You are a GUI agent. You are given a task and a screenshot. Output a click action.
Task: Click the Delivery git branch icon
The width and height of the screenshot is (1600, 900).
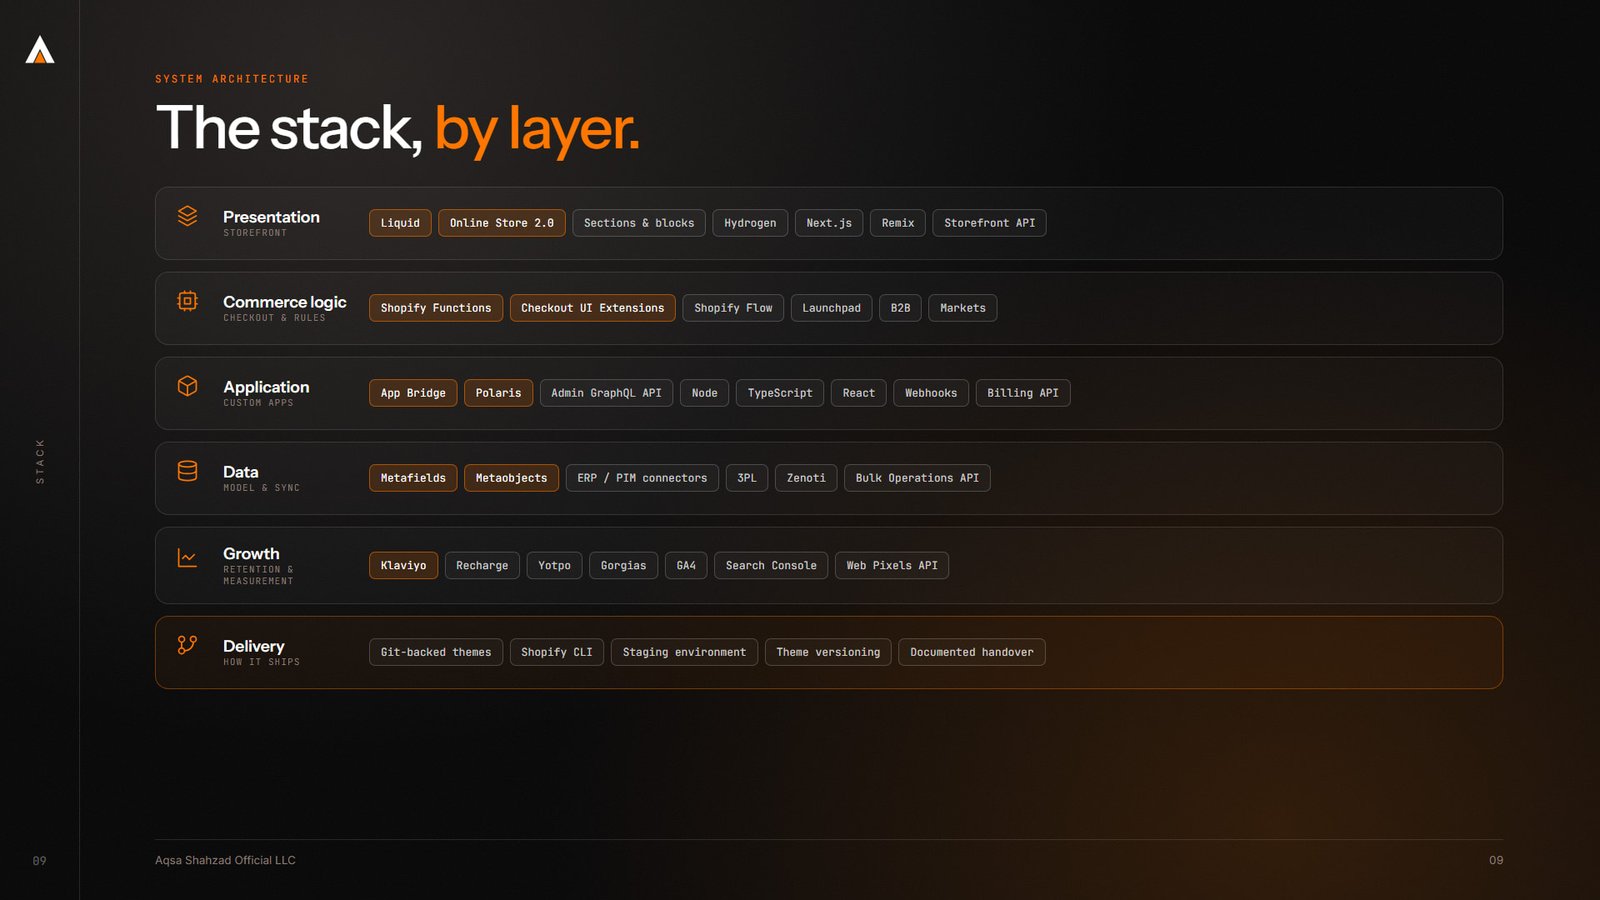tap(187, 645)
